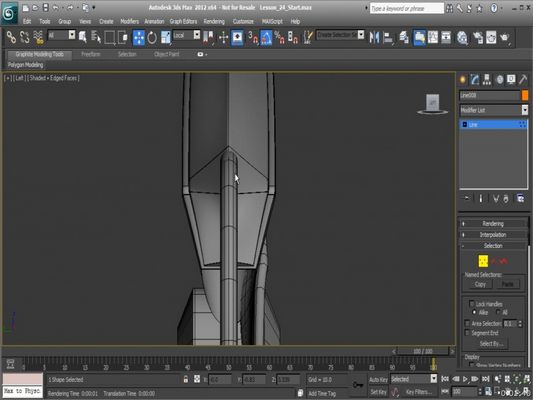Click the Select By... button

click(491, 344)
